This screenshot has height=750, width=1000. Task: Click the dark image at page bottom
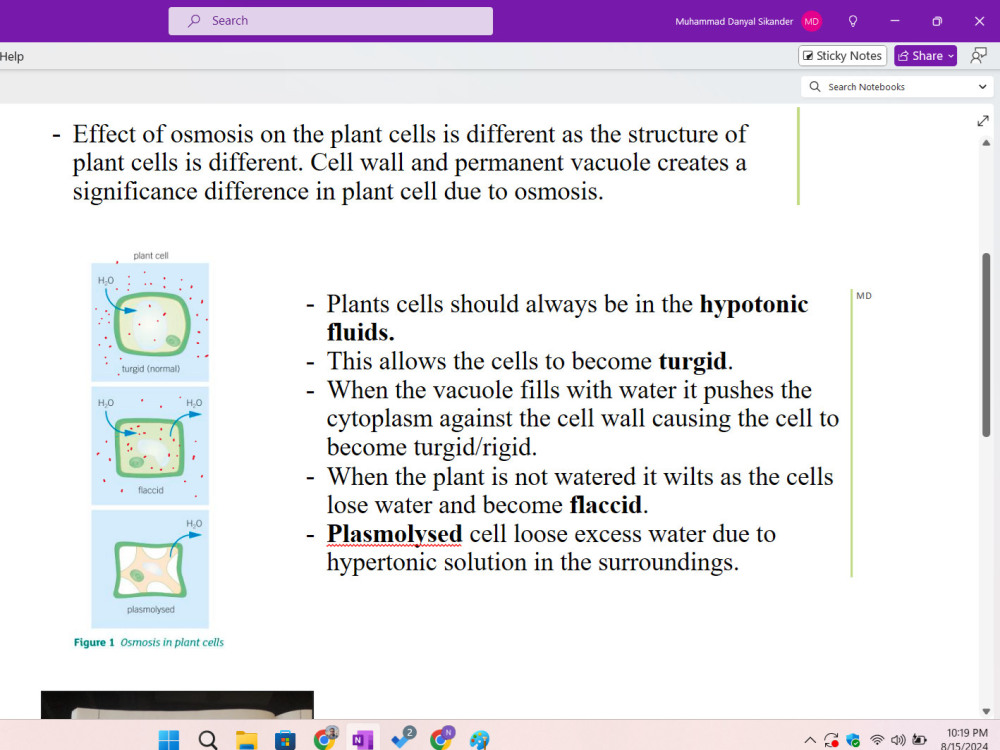click(x=177, y=705)
